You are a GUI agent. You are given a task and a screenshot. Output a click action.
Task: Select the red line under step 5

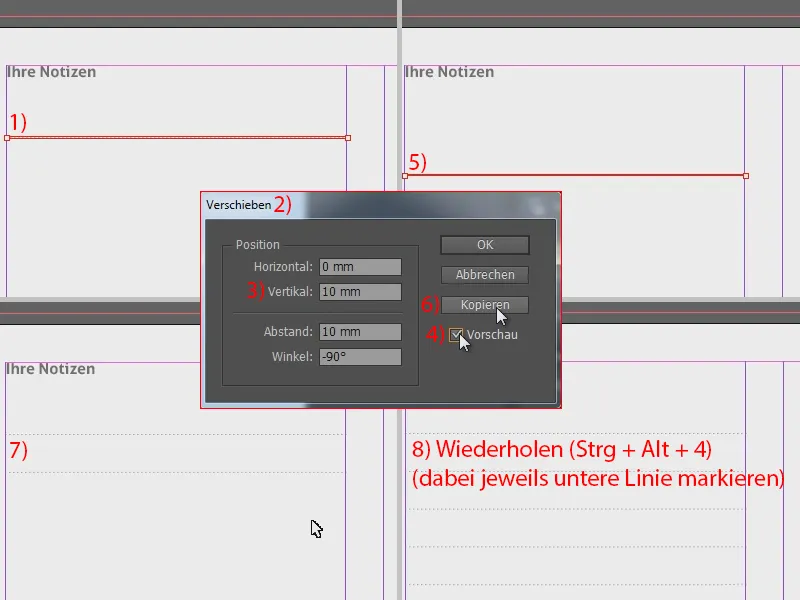(x=576, y=176)
